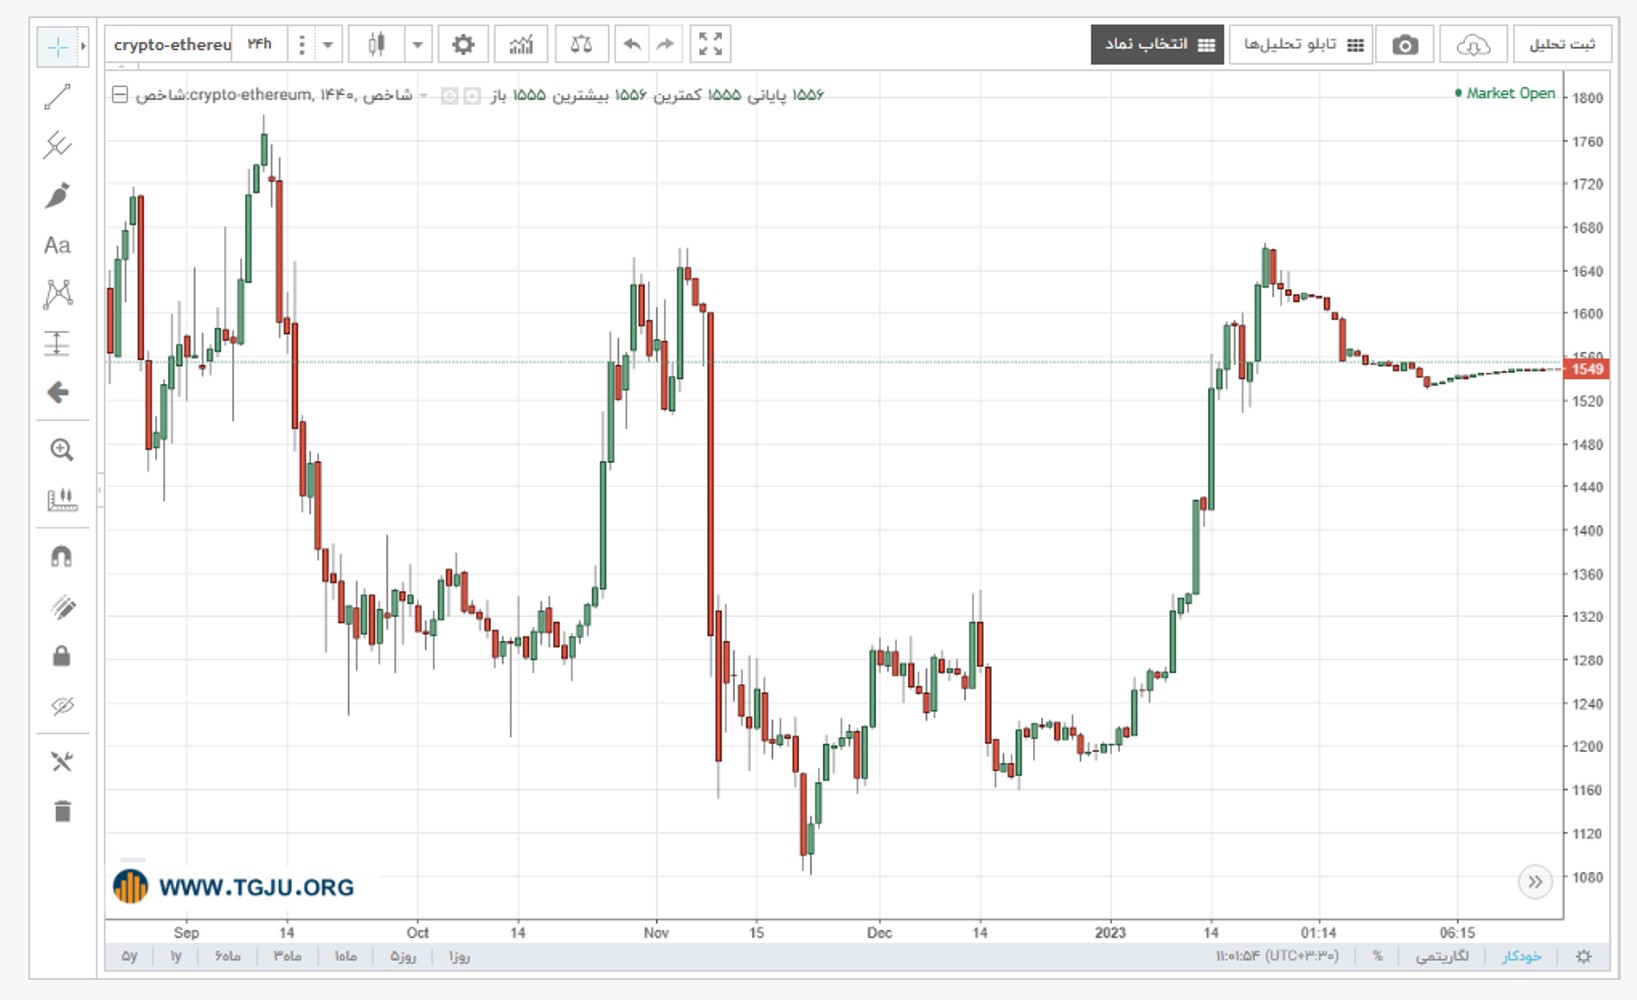1637x1000 pixels.
Task: Select the 1y time range
Action: 177,956
